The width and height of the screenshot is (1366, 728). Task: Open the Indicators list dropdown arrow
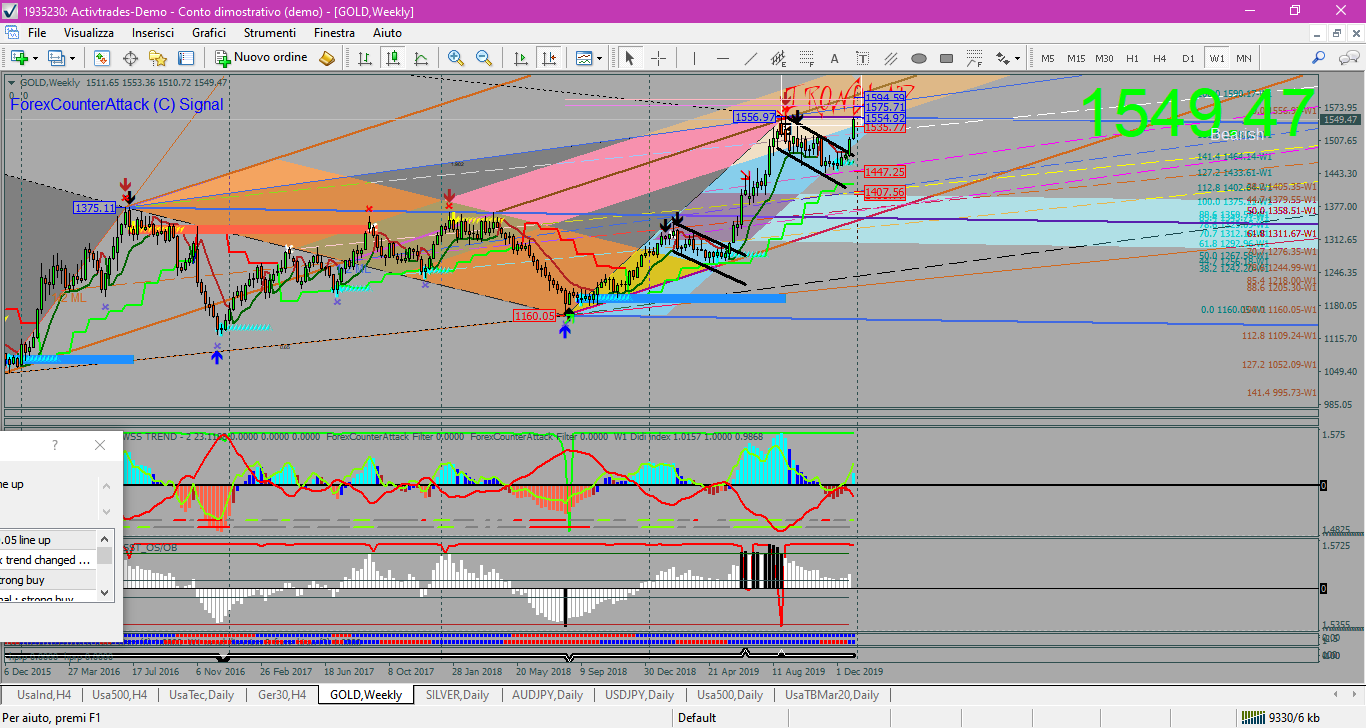(x=599, y=58)
